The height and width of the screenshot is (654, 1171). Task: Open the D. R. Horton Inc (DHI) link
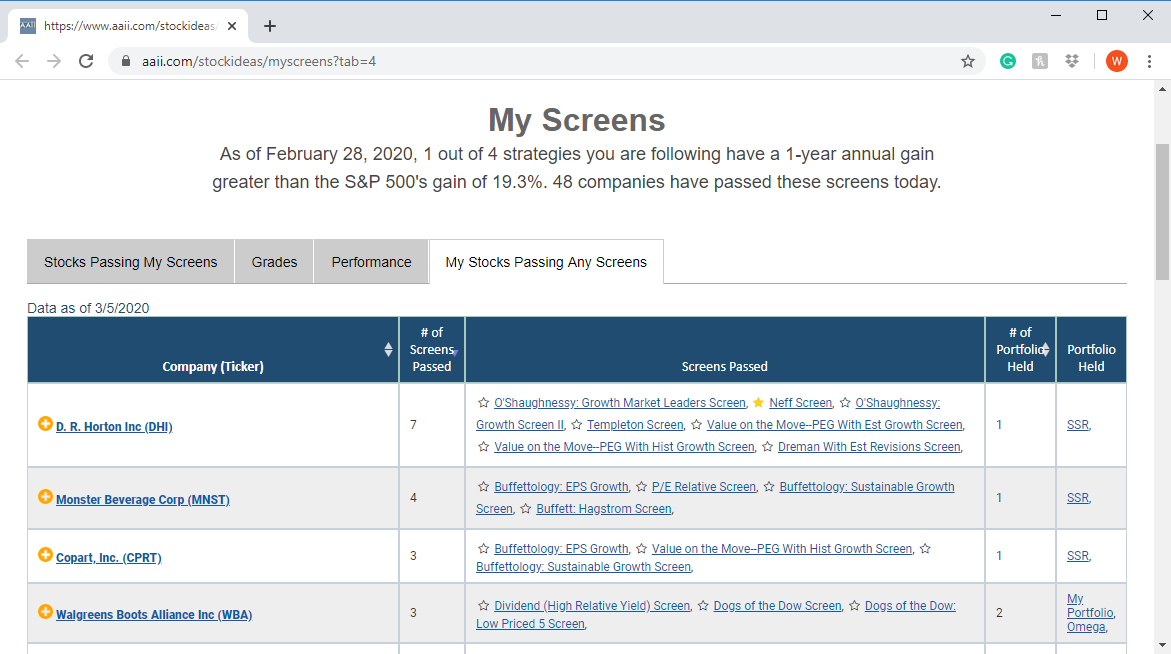pos(114,427)
